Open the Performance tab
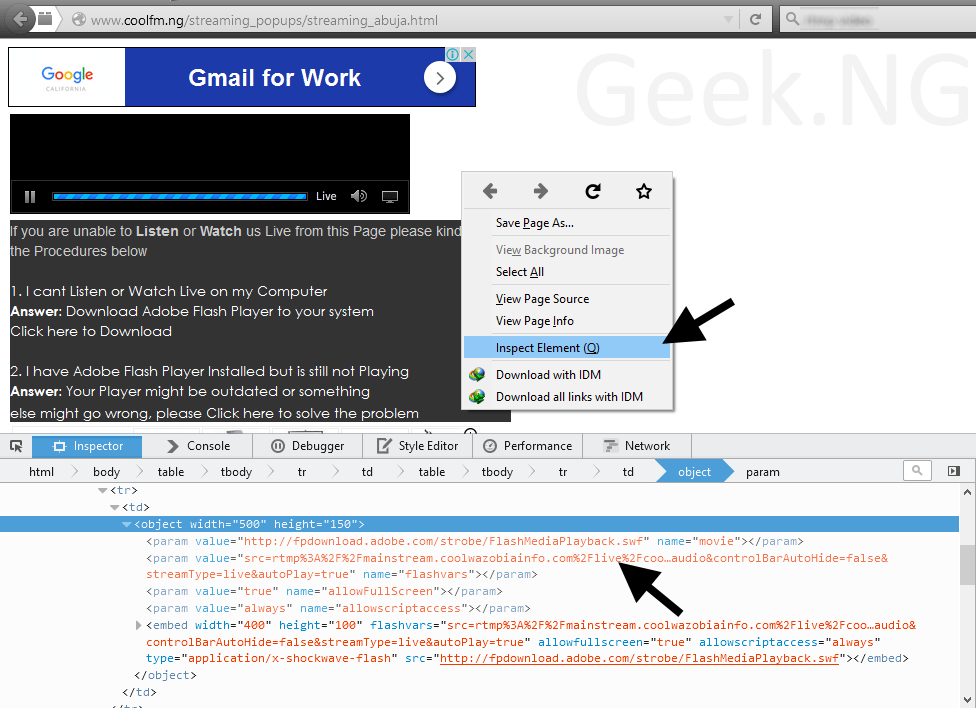Viewport: 976px width, 708px height. [x=528, y=446]
